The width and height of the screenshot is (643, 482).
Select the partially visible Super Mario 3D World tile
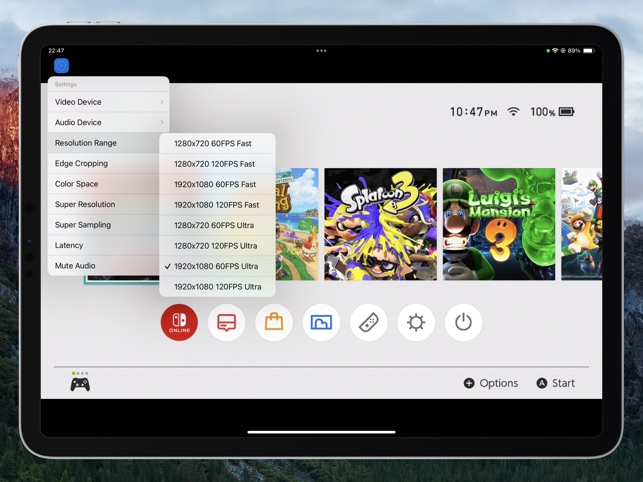pos(581,224)
